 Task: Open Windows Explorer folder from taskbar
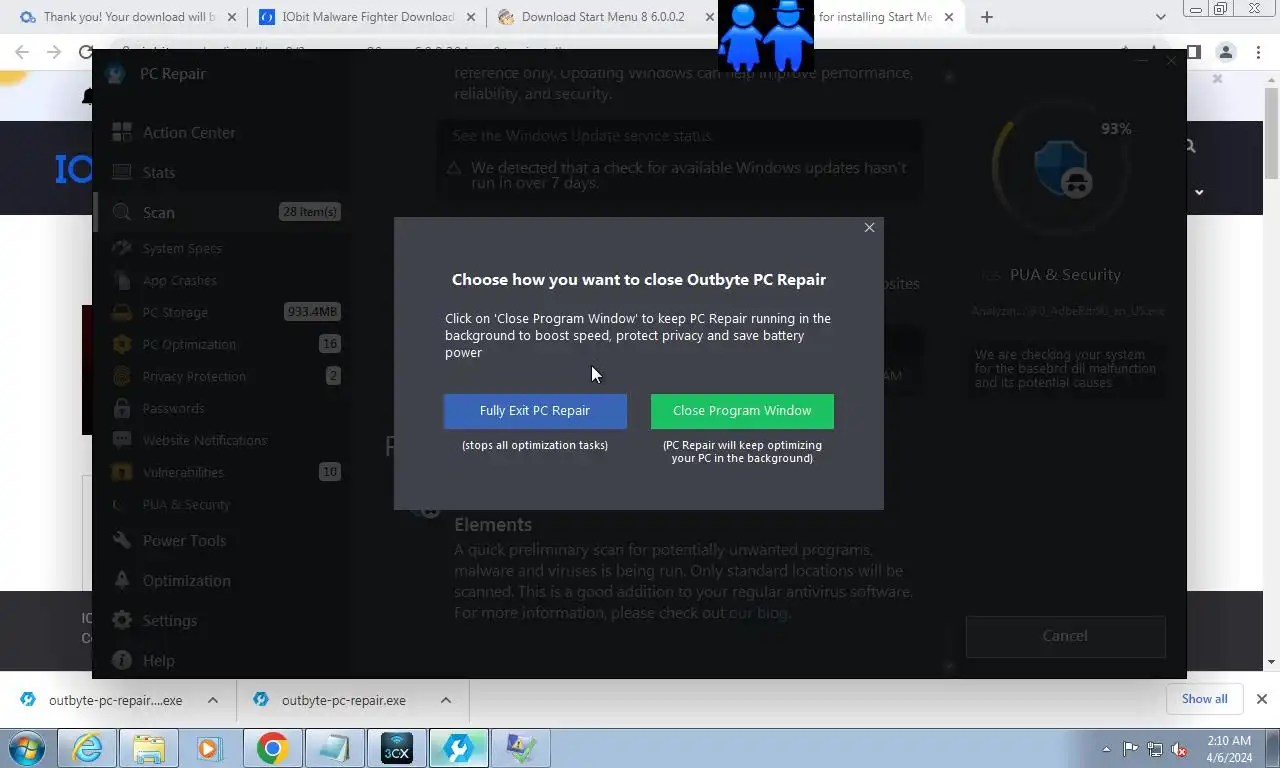point(149,748)
